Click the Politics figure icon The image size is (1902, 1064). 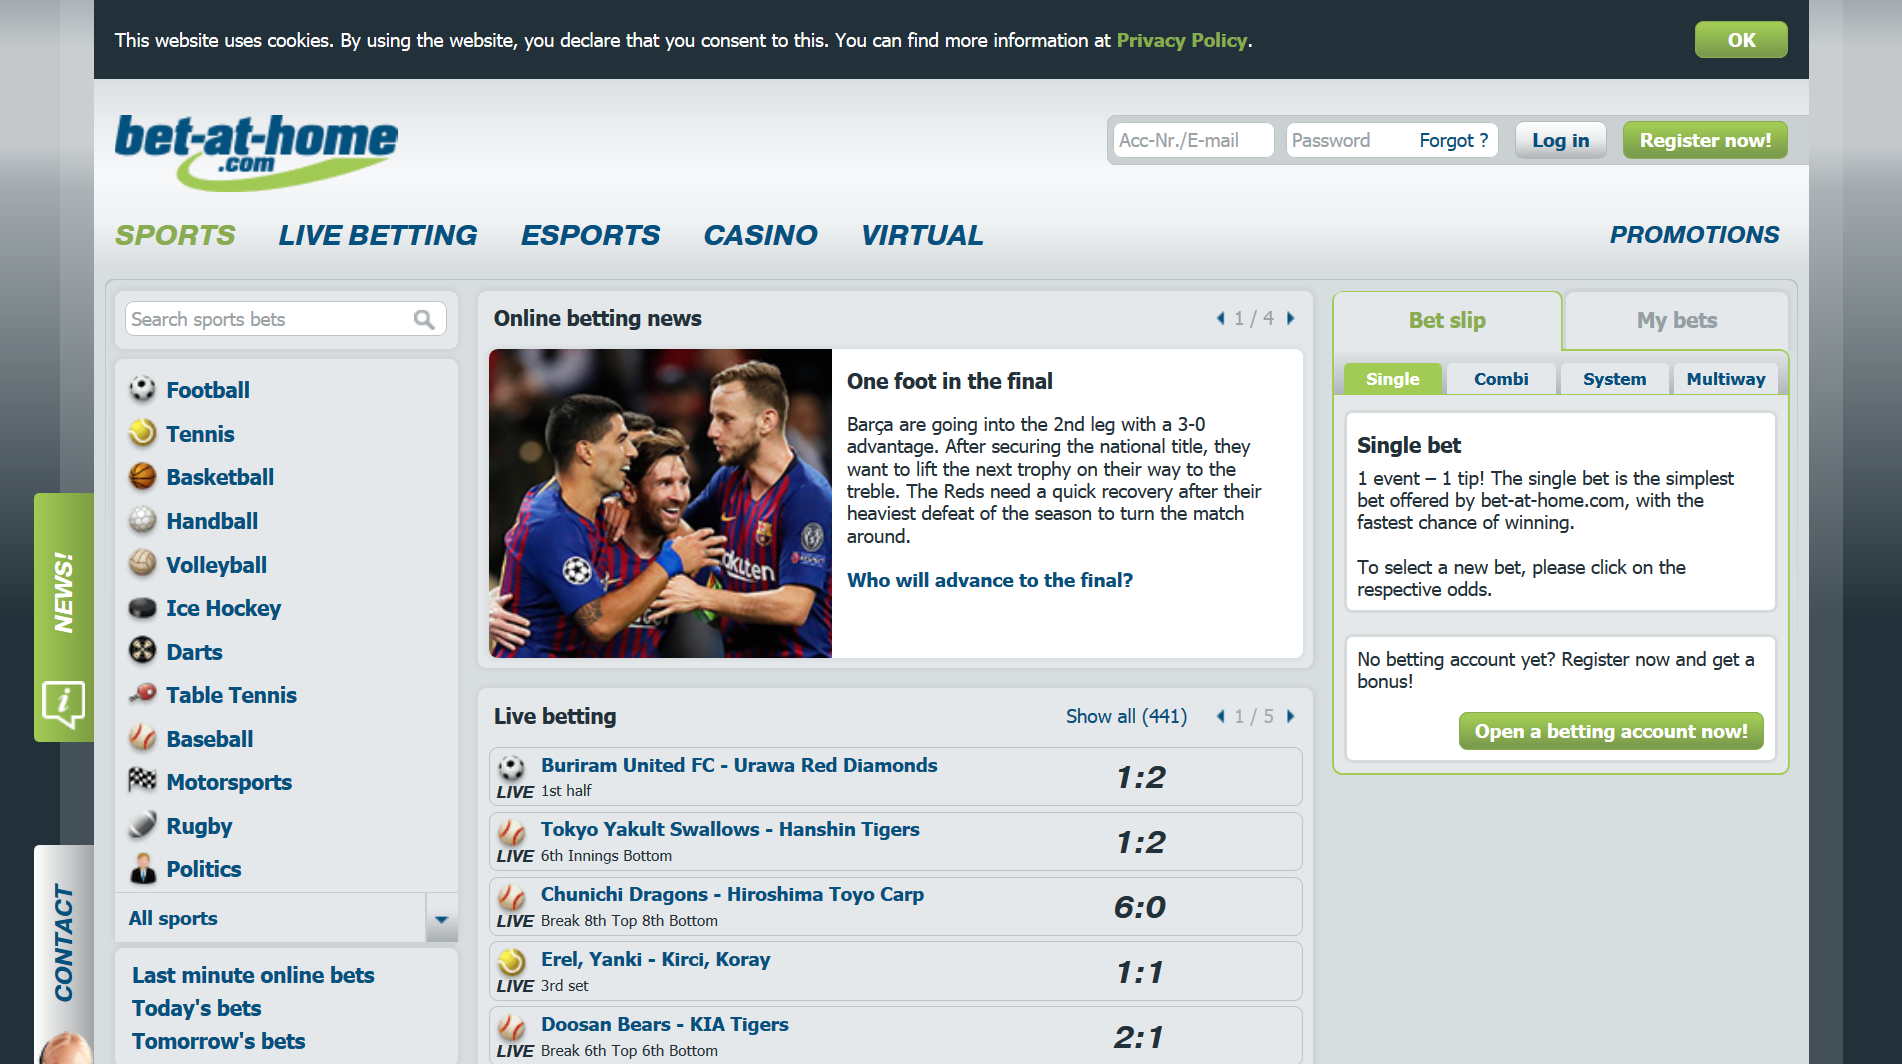pyautogui.click(x=143, y=869)
